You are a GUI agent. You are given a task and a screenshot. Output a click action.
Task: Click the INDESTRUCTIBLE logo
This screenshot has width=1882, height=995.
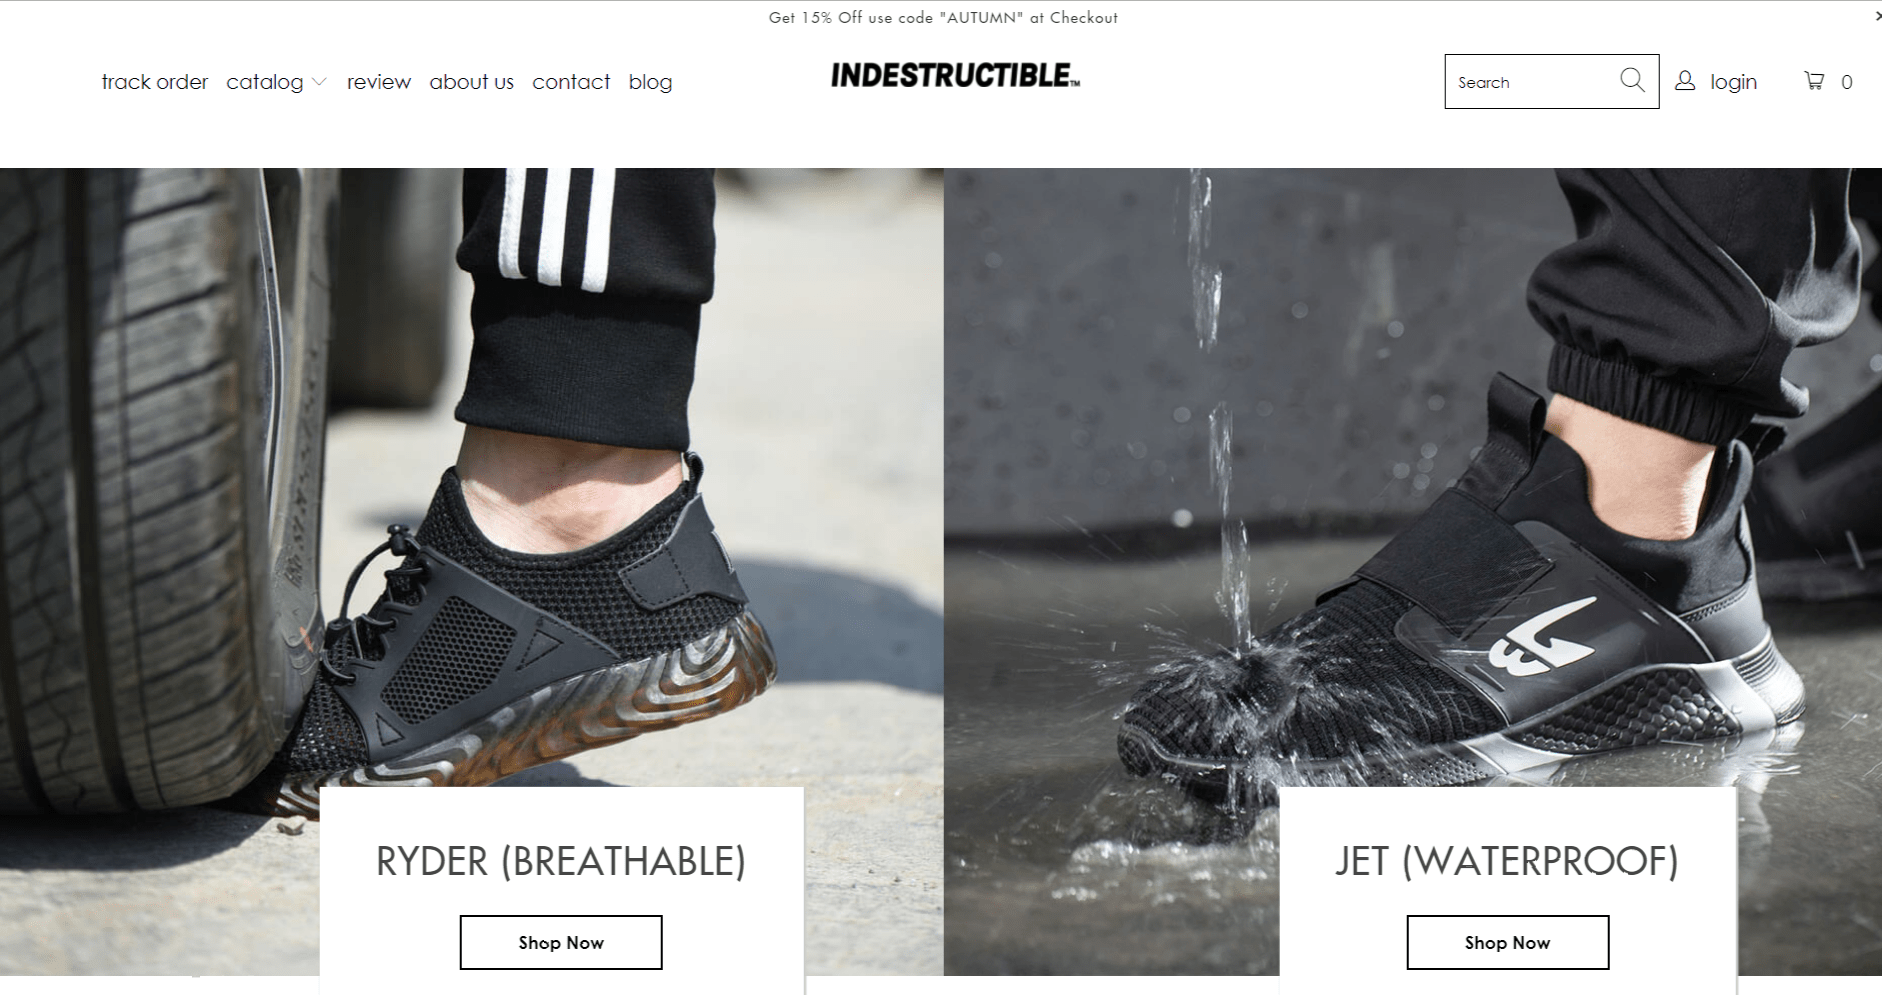(x=955, y=76)
